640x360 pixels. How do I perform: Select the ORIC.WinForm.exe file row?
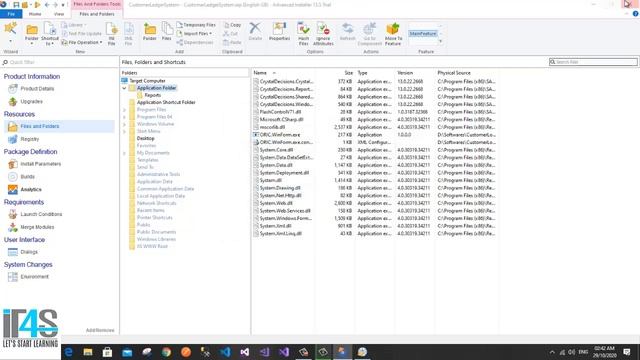374,135
